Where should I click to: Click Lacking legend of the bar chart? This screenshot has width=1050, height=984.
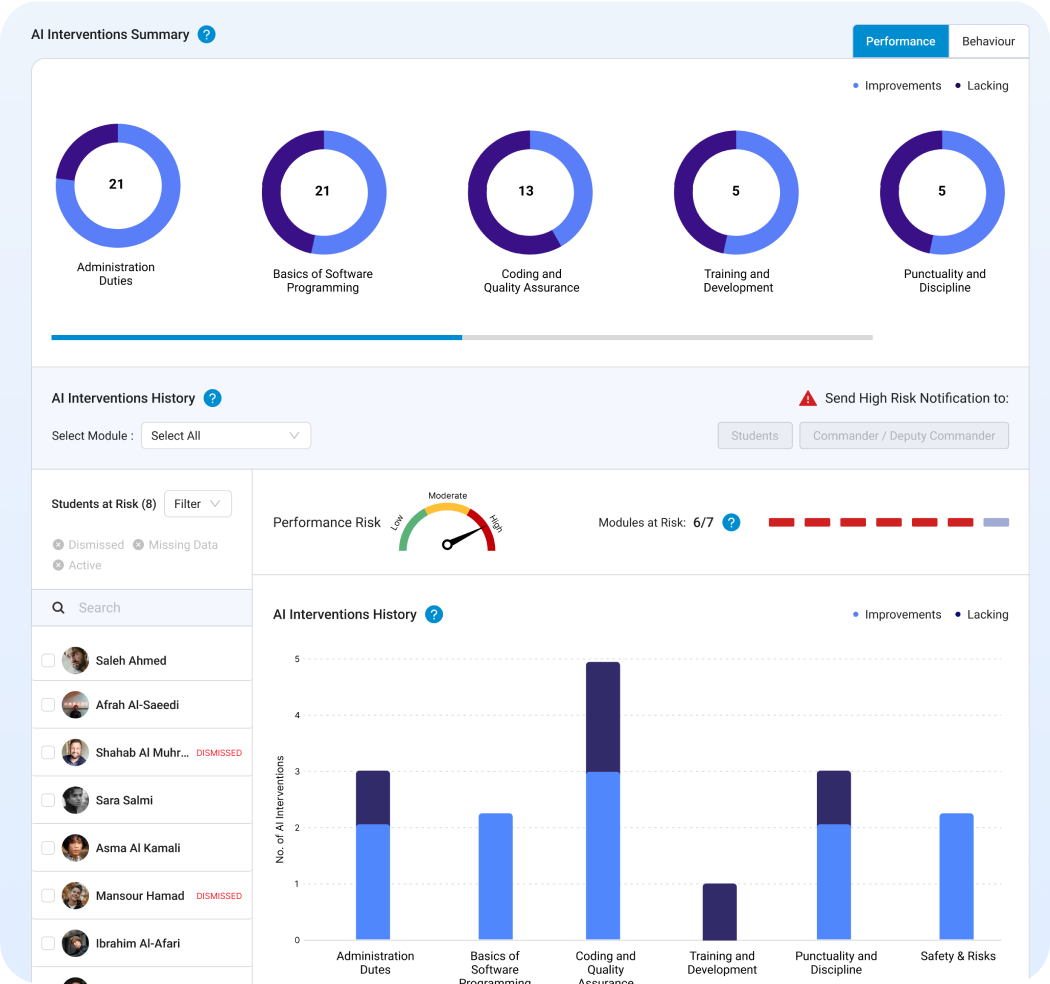(982, 615)
